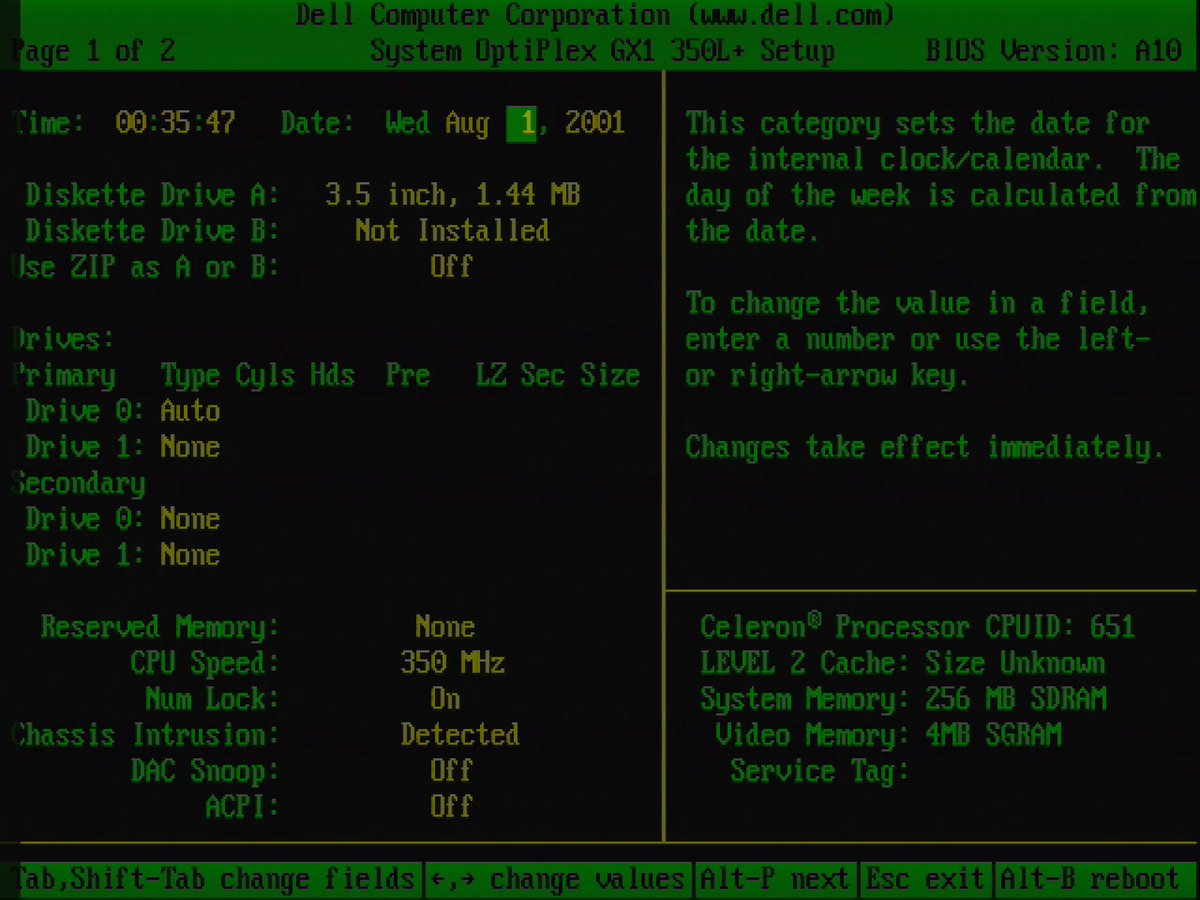The image size is (1200, 900).
Task: Change CPU Speed value "350 MHz"
Action: coord(452,663)
